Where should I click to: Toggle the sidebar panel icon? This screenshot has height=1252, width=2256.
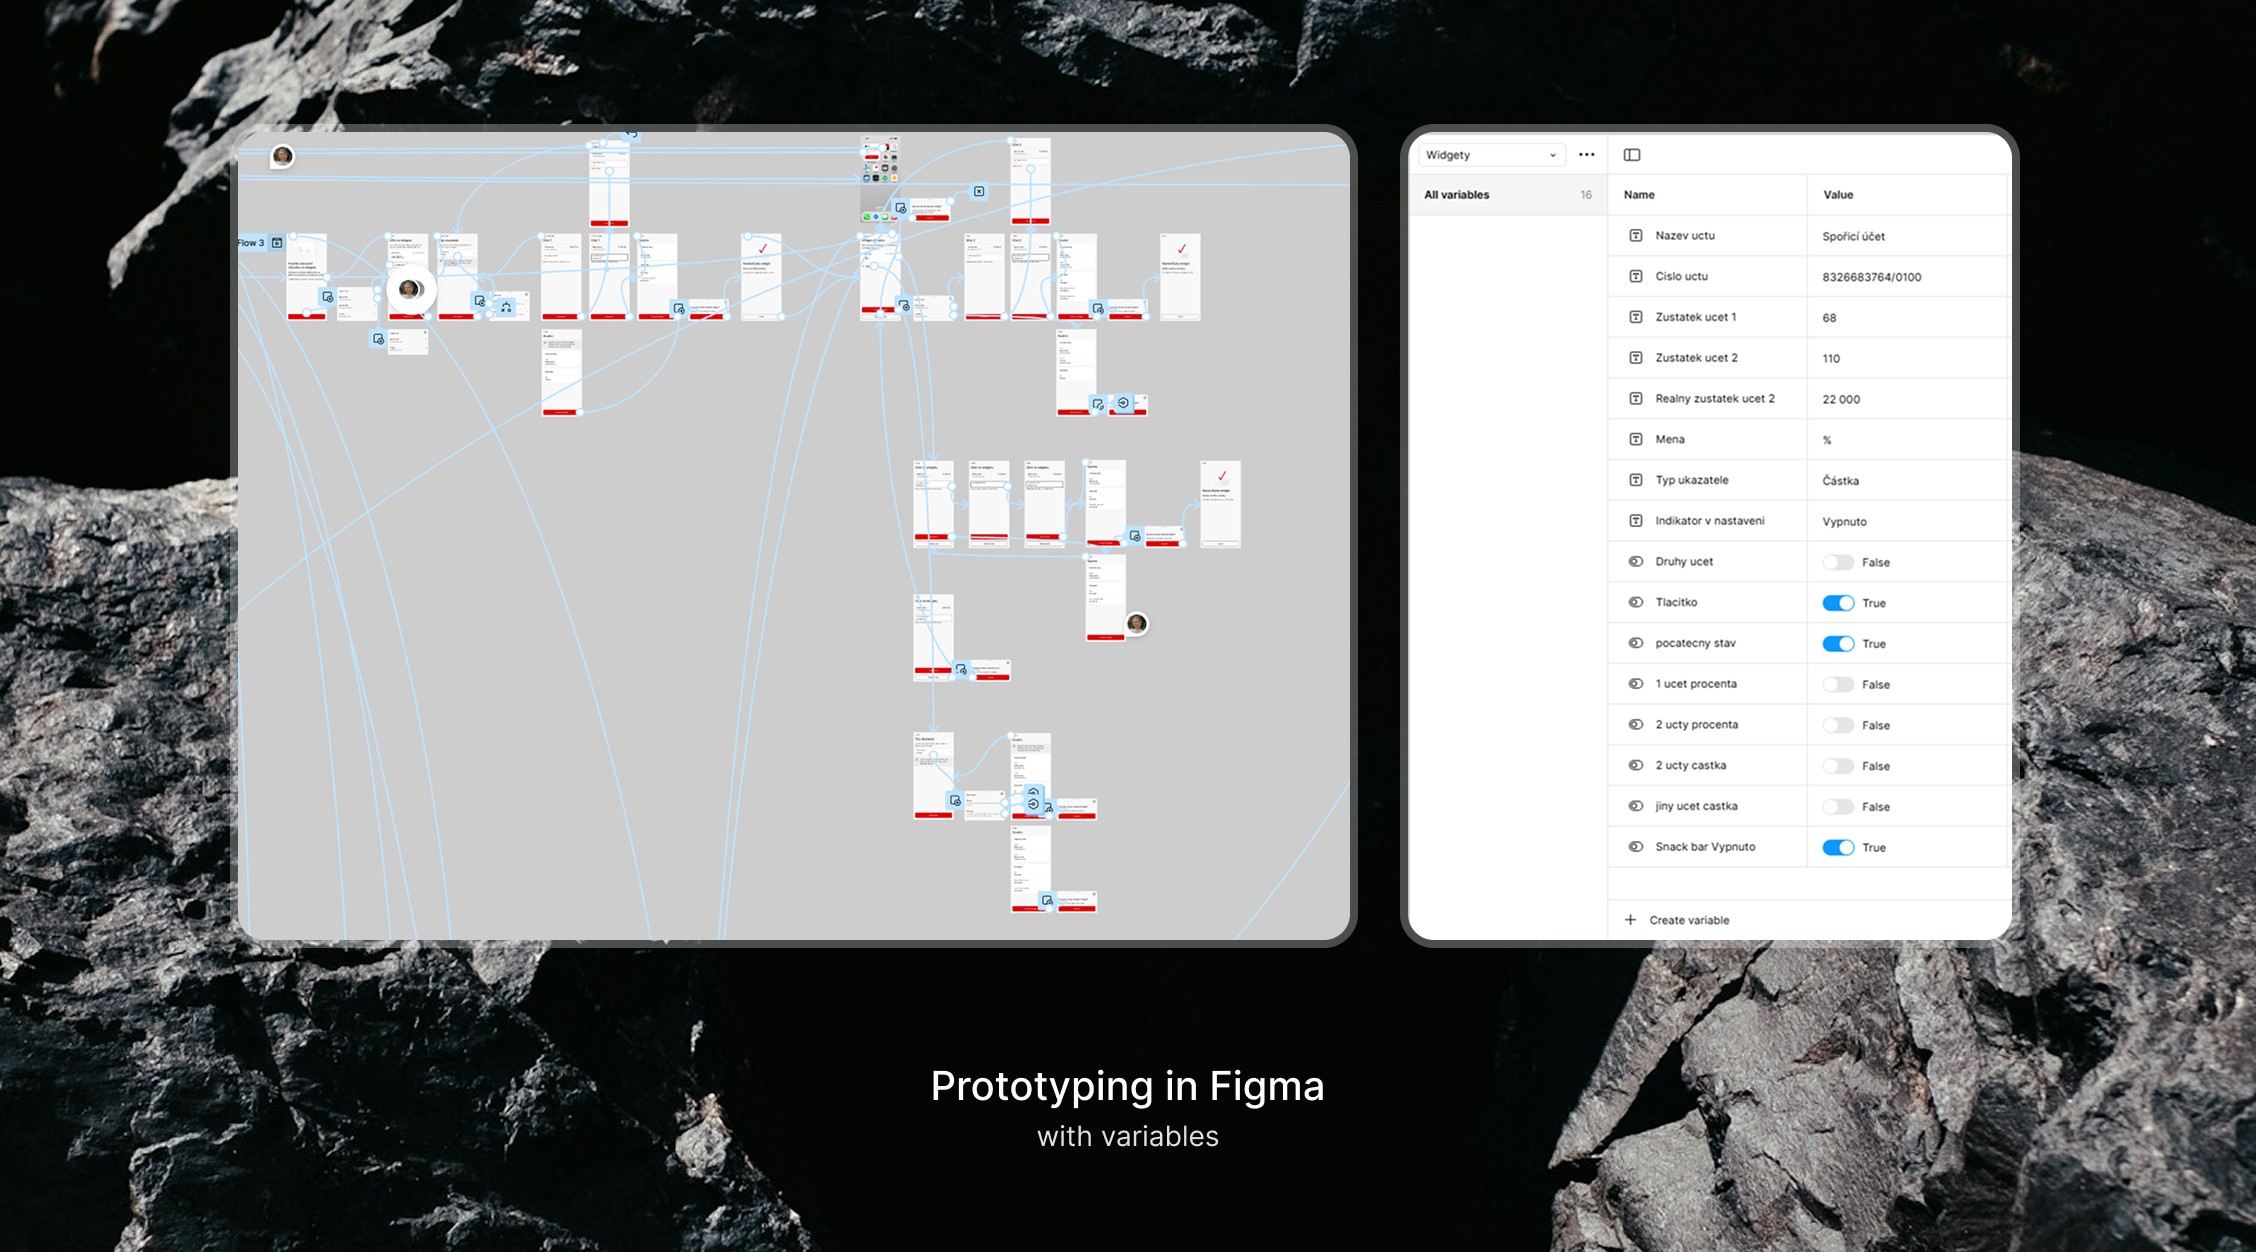1632,155
